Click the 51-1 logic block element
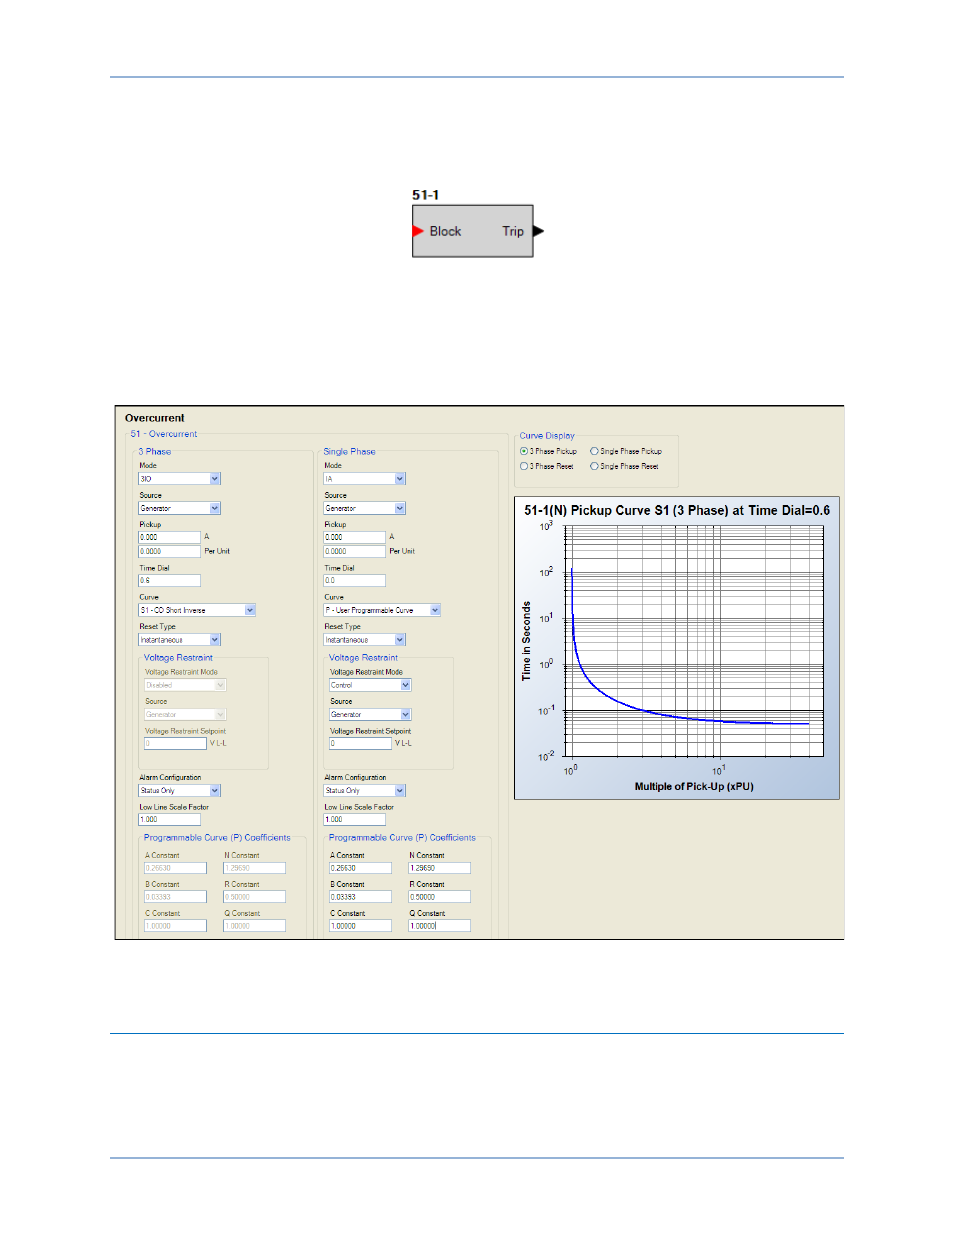 click(473, 231)
